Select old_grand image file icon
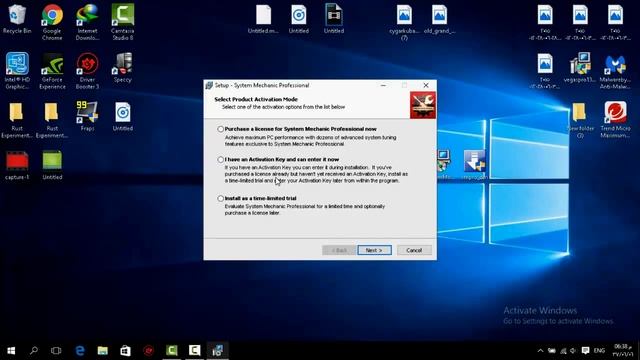The width and height of the screenshot is (640, 360). pyautogui.click(x=439, y=20)
